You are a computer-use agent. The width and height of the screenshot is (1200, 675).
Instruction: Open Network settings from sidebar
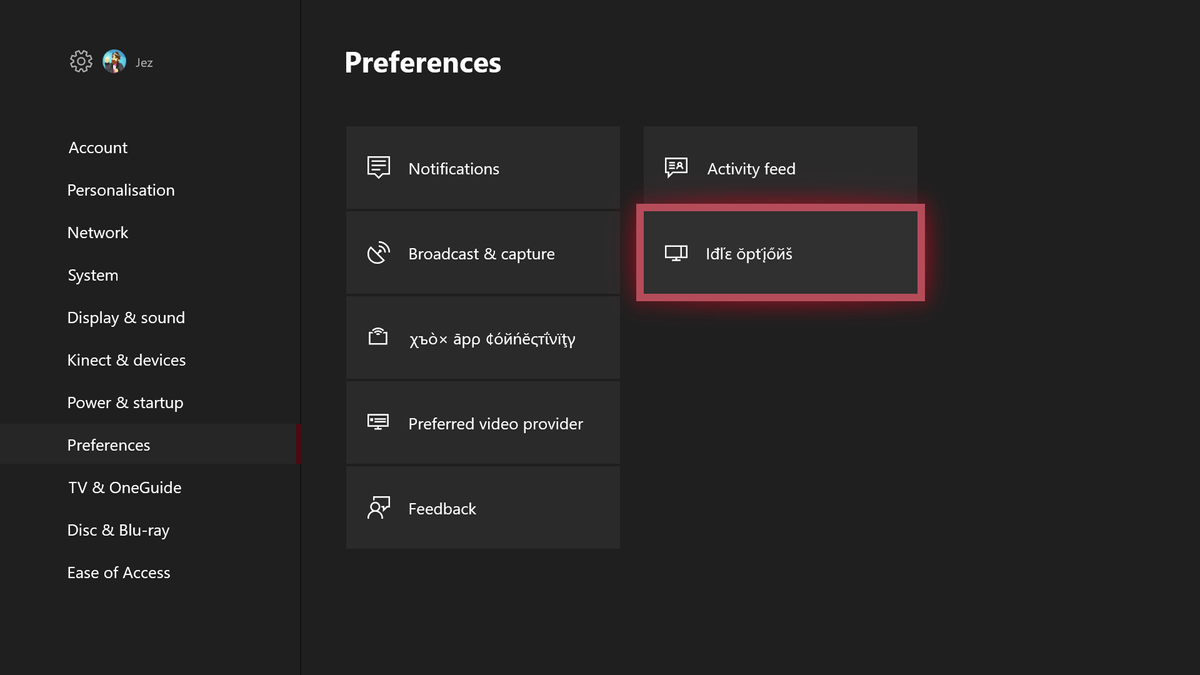pyautogui.click(x=97, y=232)
